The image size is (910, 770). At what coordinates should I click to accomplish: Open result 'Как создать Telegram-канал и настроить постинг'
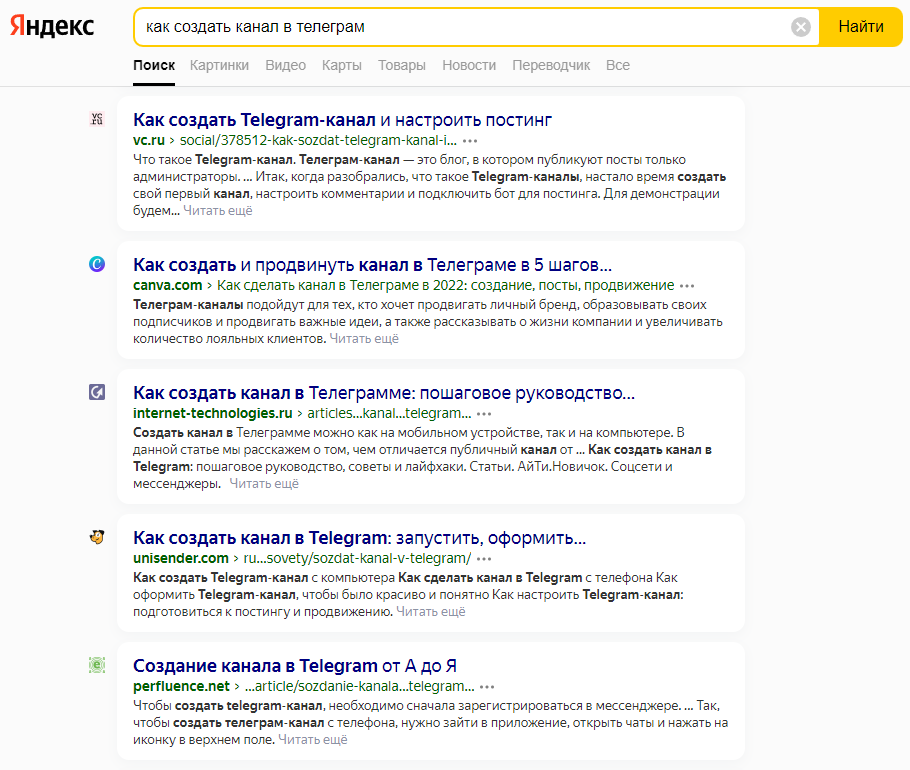coord(342,120)
